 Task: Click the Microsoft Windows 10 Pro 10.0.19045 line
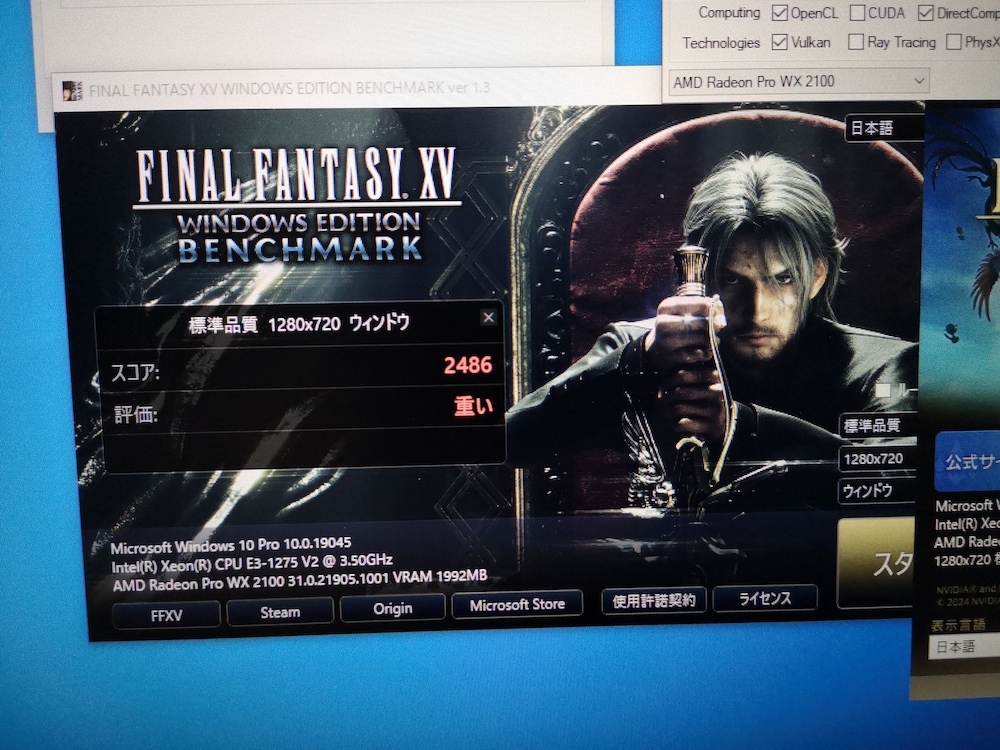231,545
